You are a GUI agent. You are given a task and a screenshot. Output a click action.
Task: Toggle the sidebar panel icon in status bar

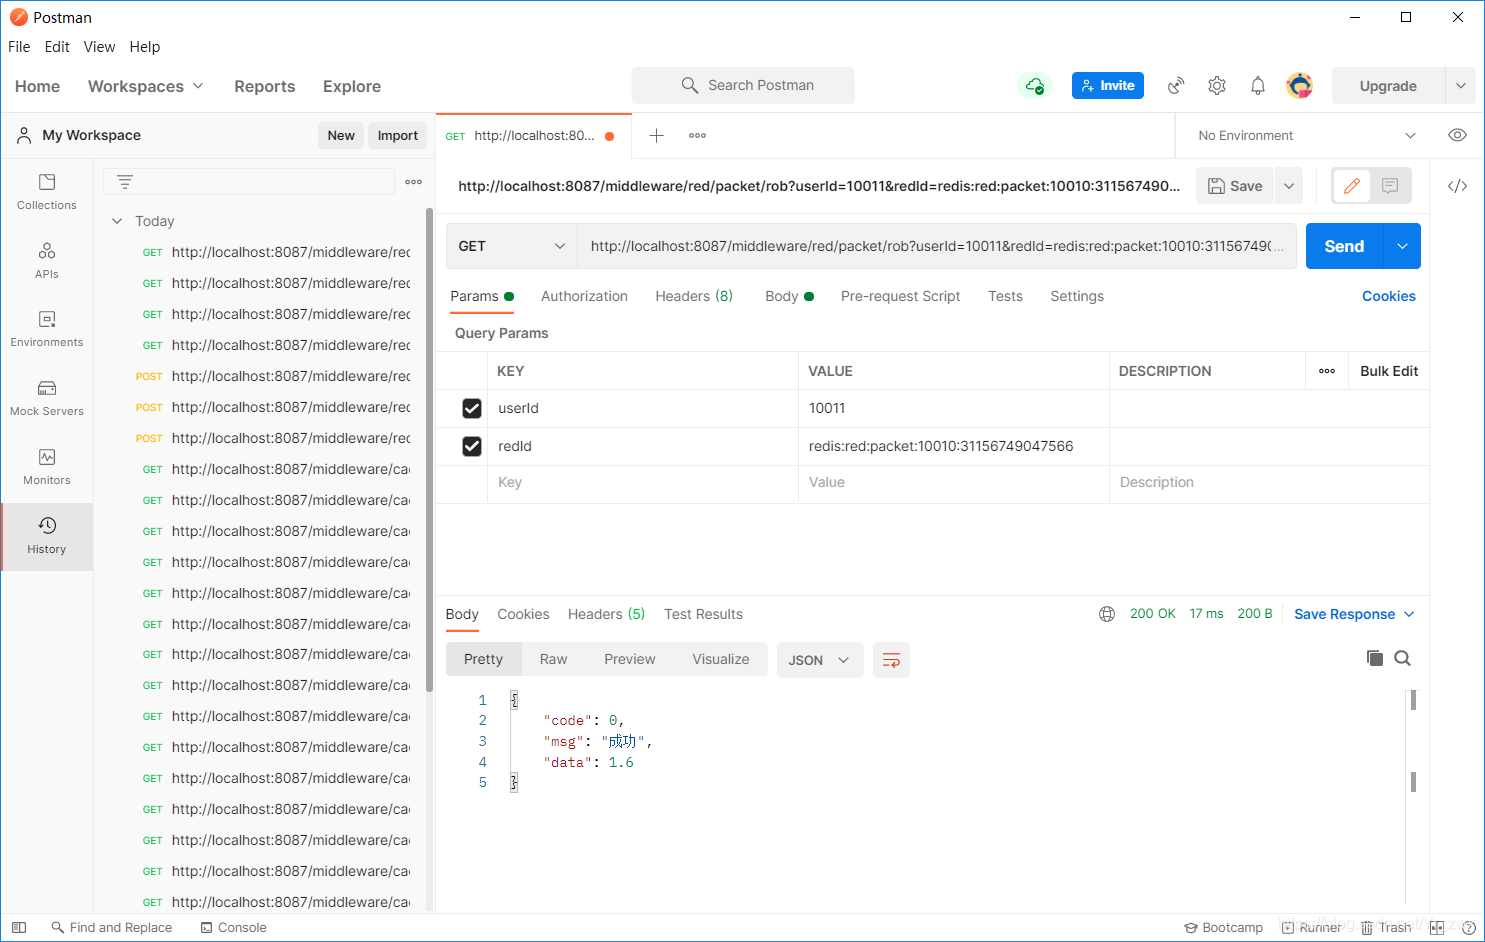click(x=19, y=927)
